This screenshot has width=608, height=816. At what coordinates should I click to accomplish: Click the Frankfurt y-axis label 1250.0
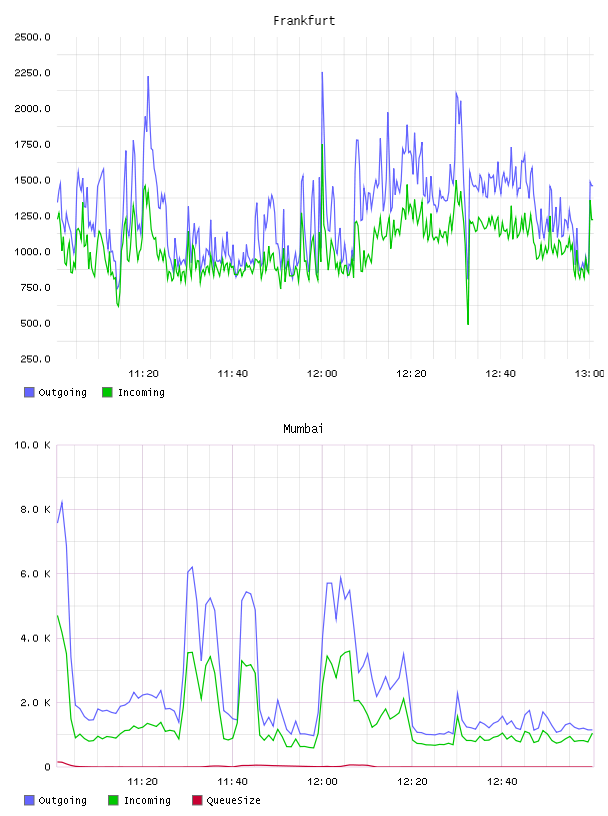coord(32,216)
